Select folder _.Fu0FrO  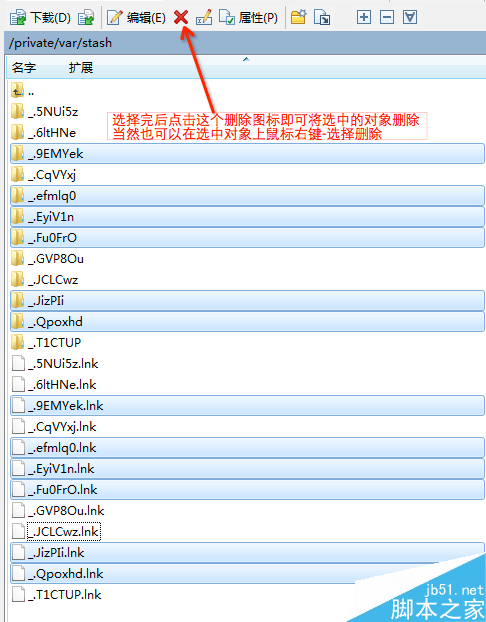point(247,238)
